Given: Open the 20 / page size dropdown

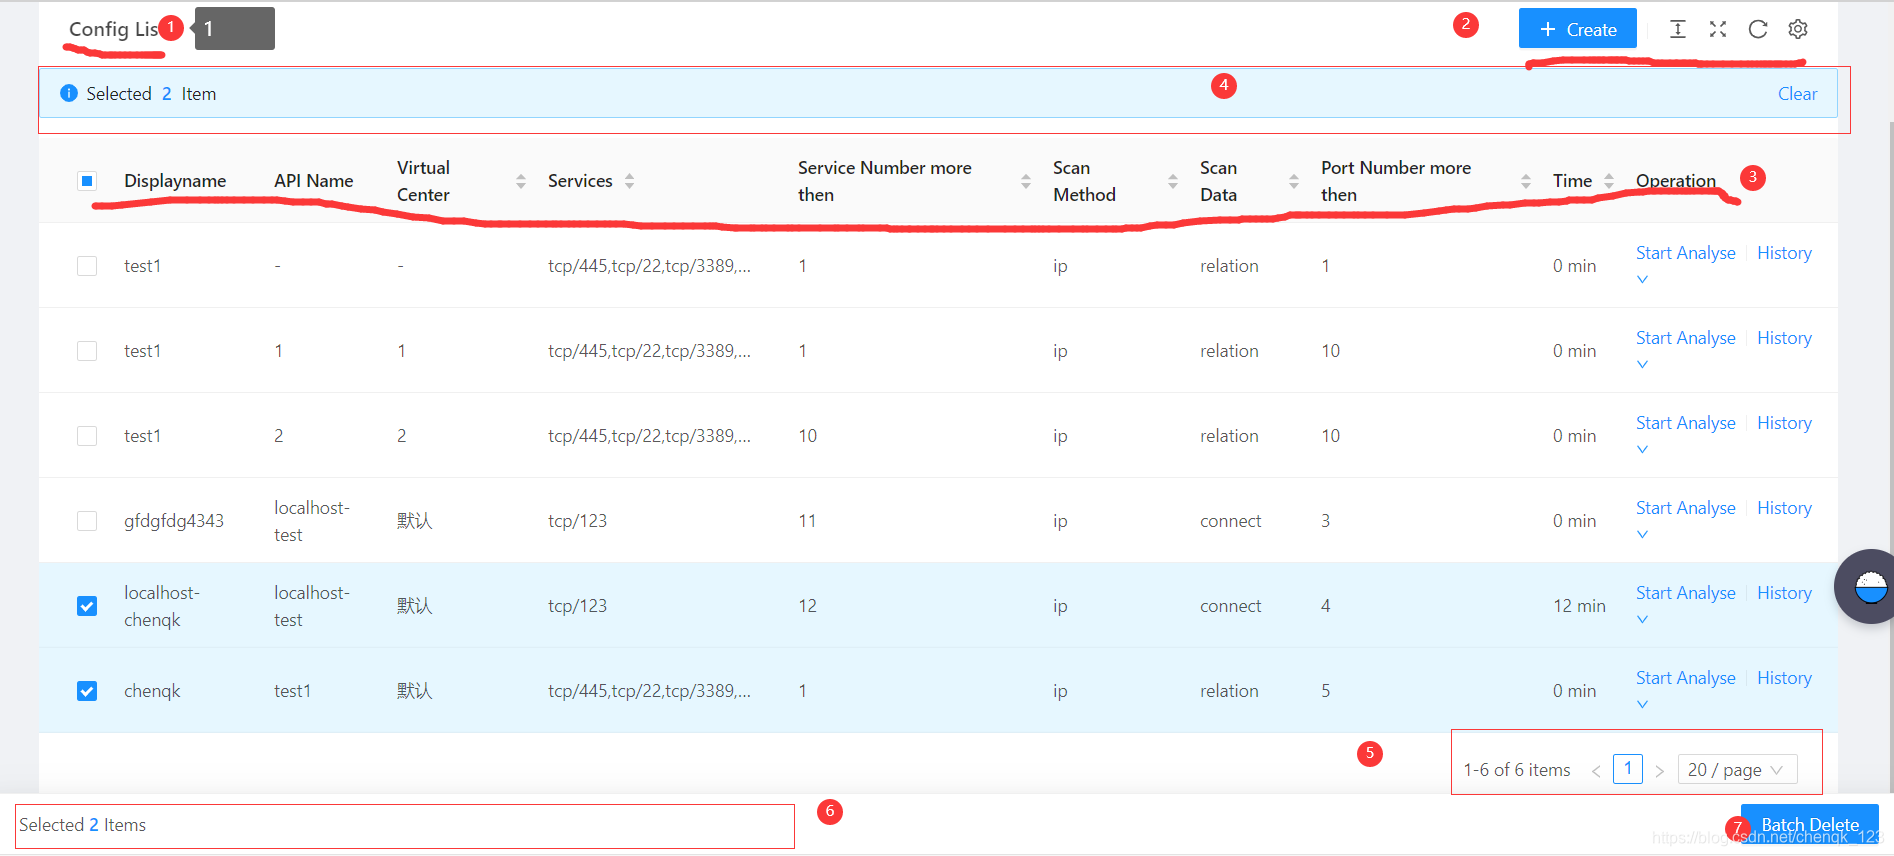Looking at the screenshot, I should point(1737,770).
